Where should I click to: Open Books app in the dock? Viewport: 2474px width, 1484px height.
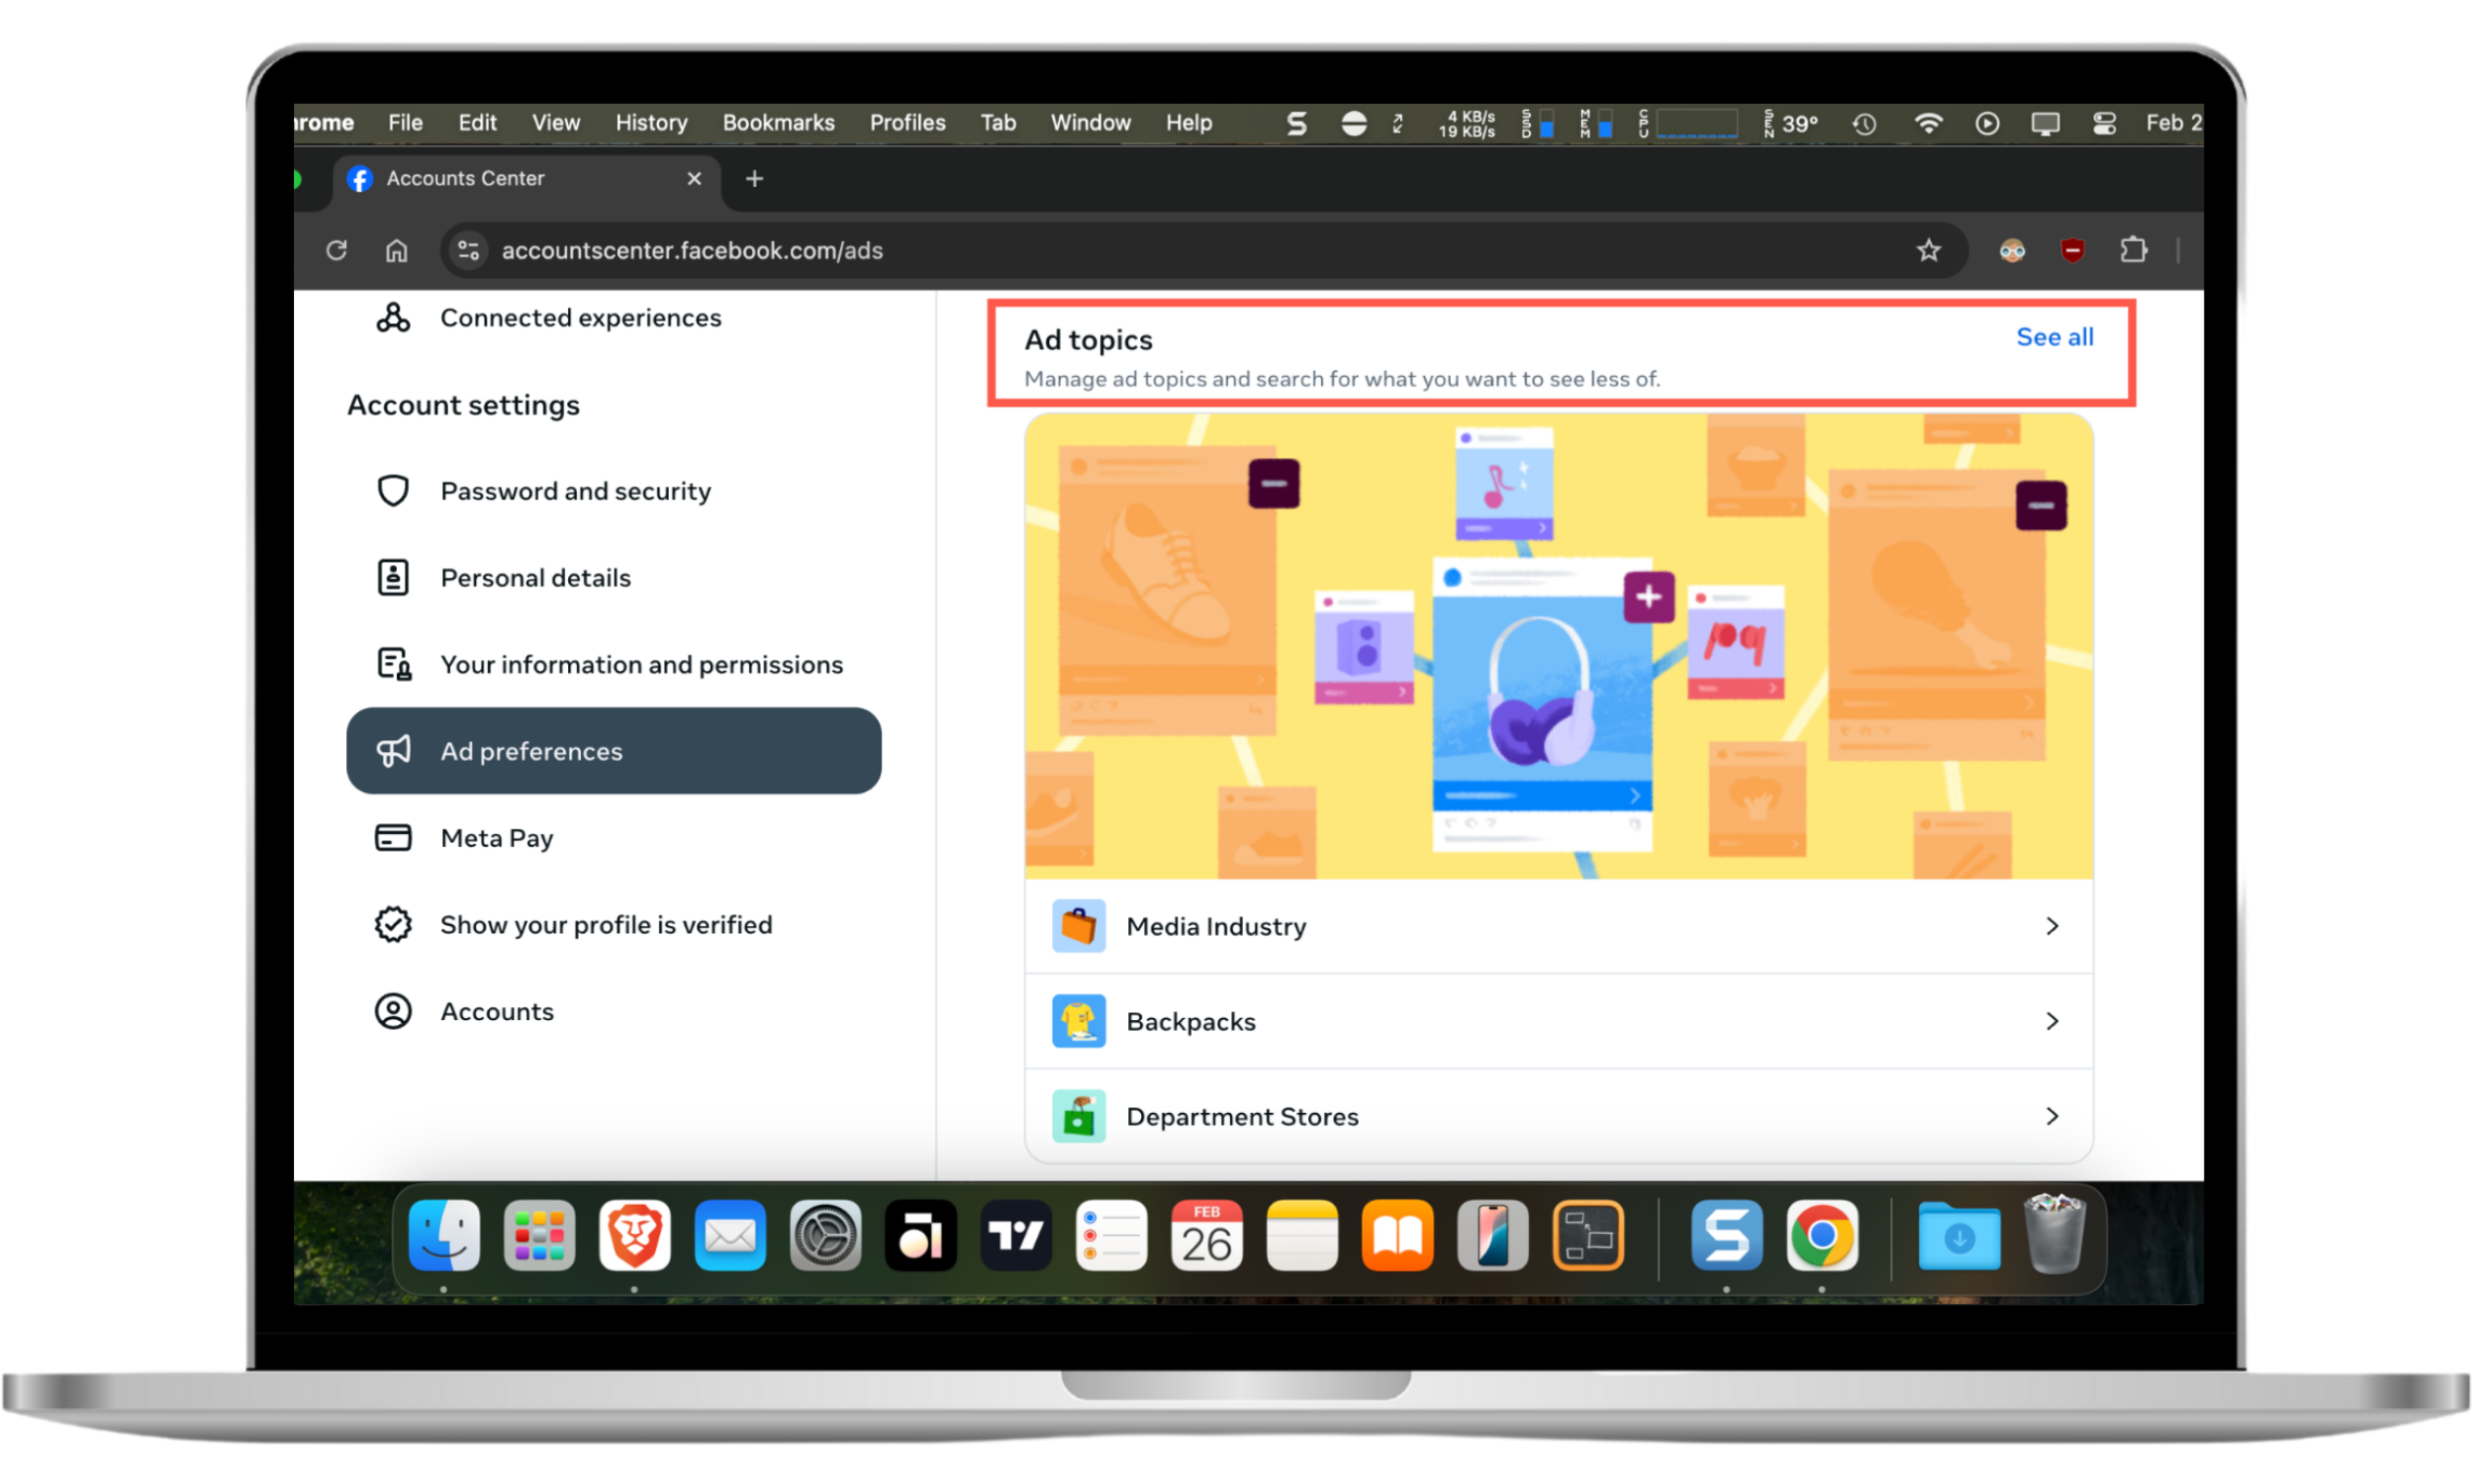pos(1397,1236)
